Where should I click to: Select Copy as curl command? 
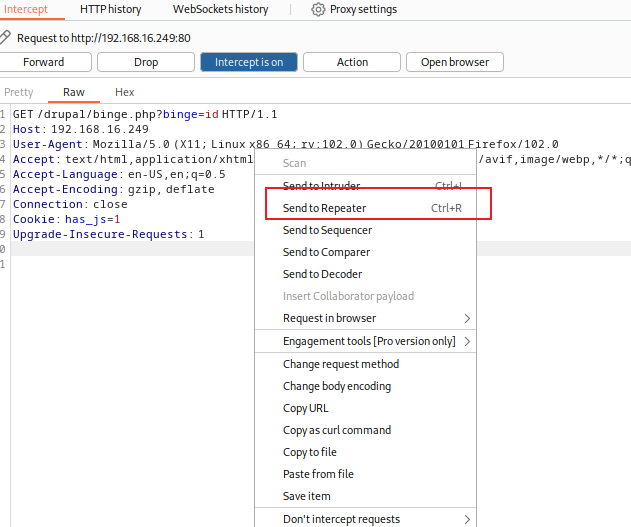pyautogui.click(x=365, y=430)
